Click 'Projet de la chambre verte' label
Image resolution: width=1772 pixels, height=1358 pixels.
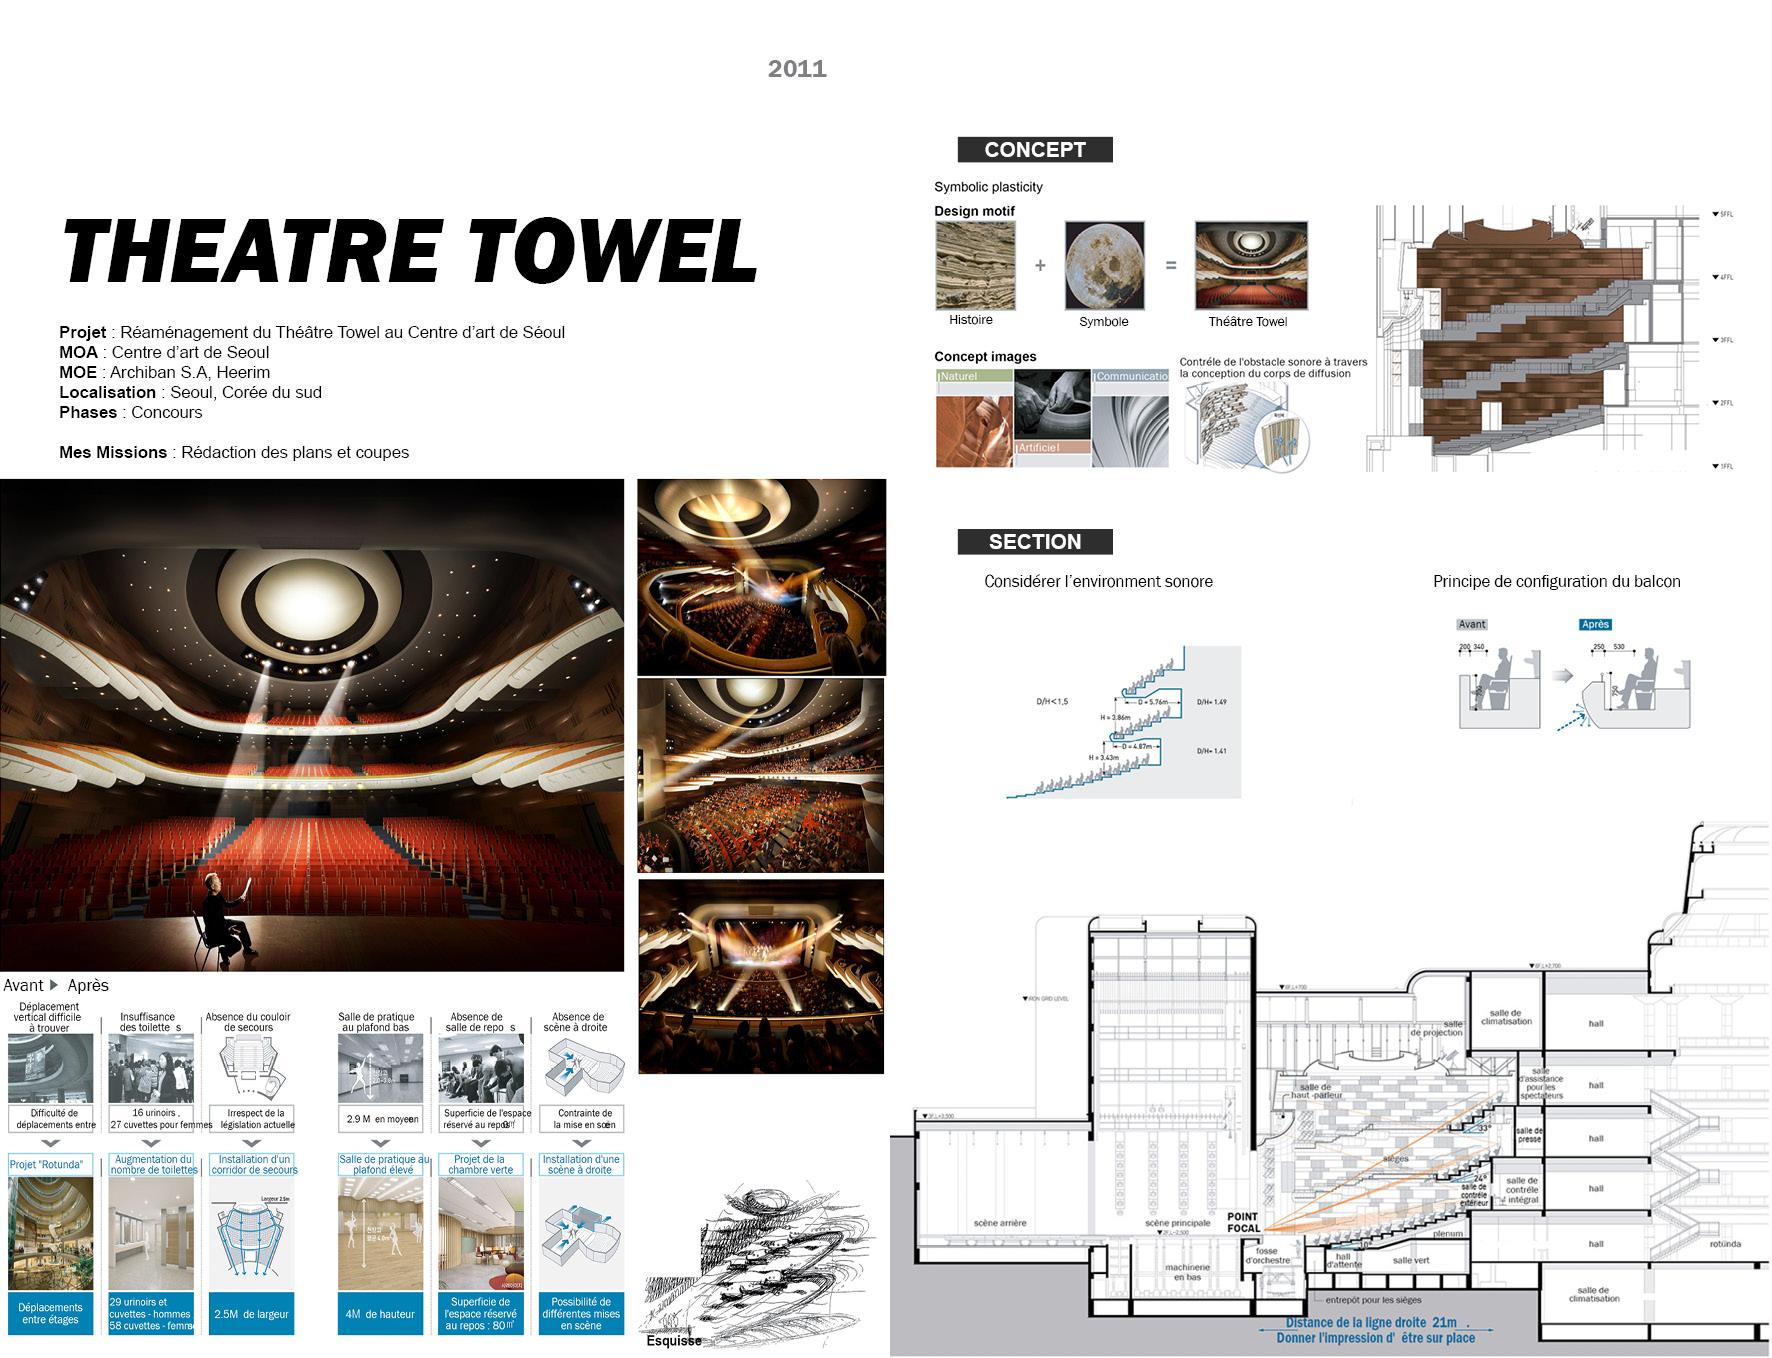coord(480,1165)
